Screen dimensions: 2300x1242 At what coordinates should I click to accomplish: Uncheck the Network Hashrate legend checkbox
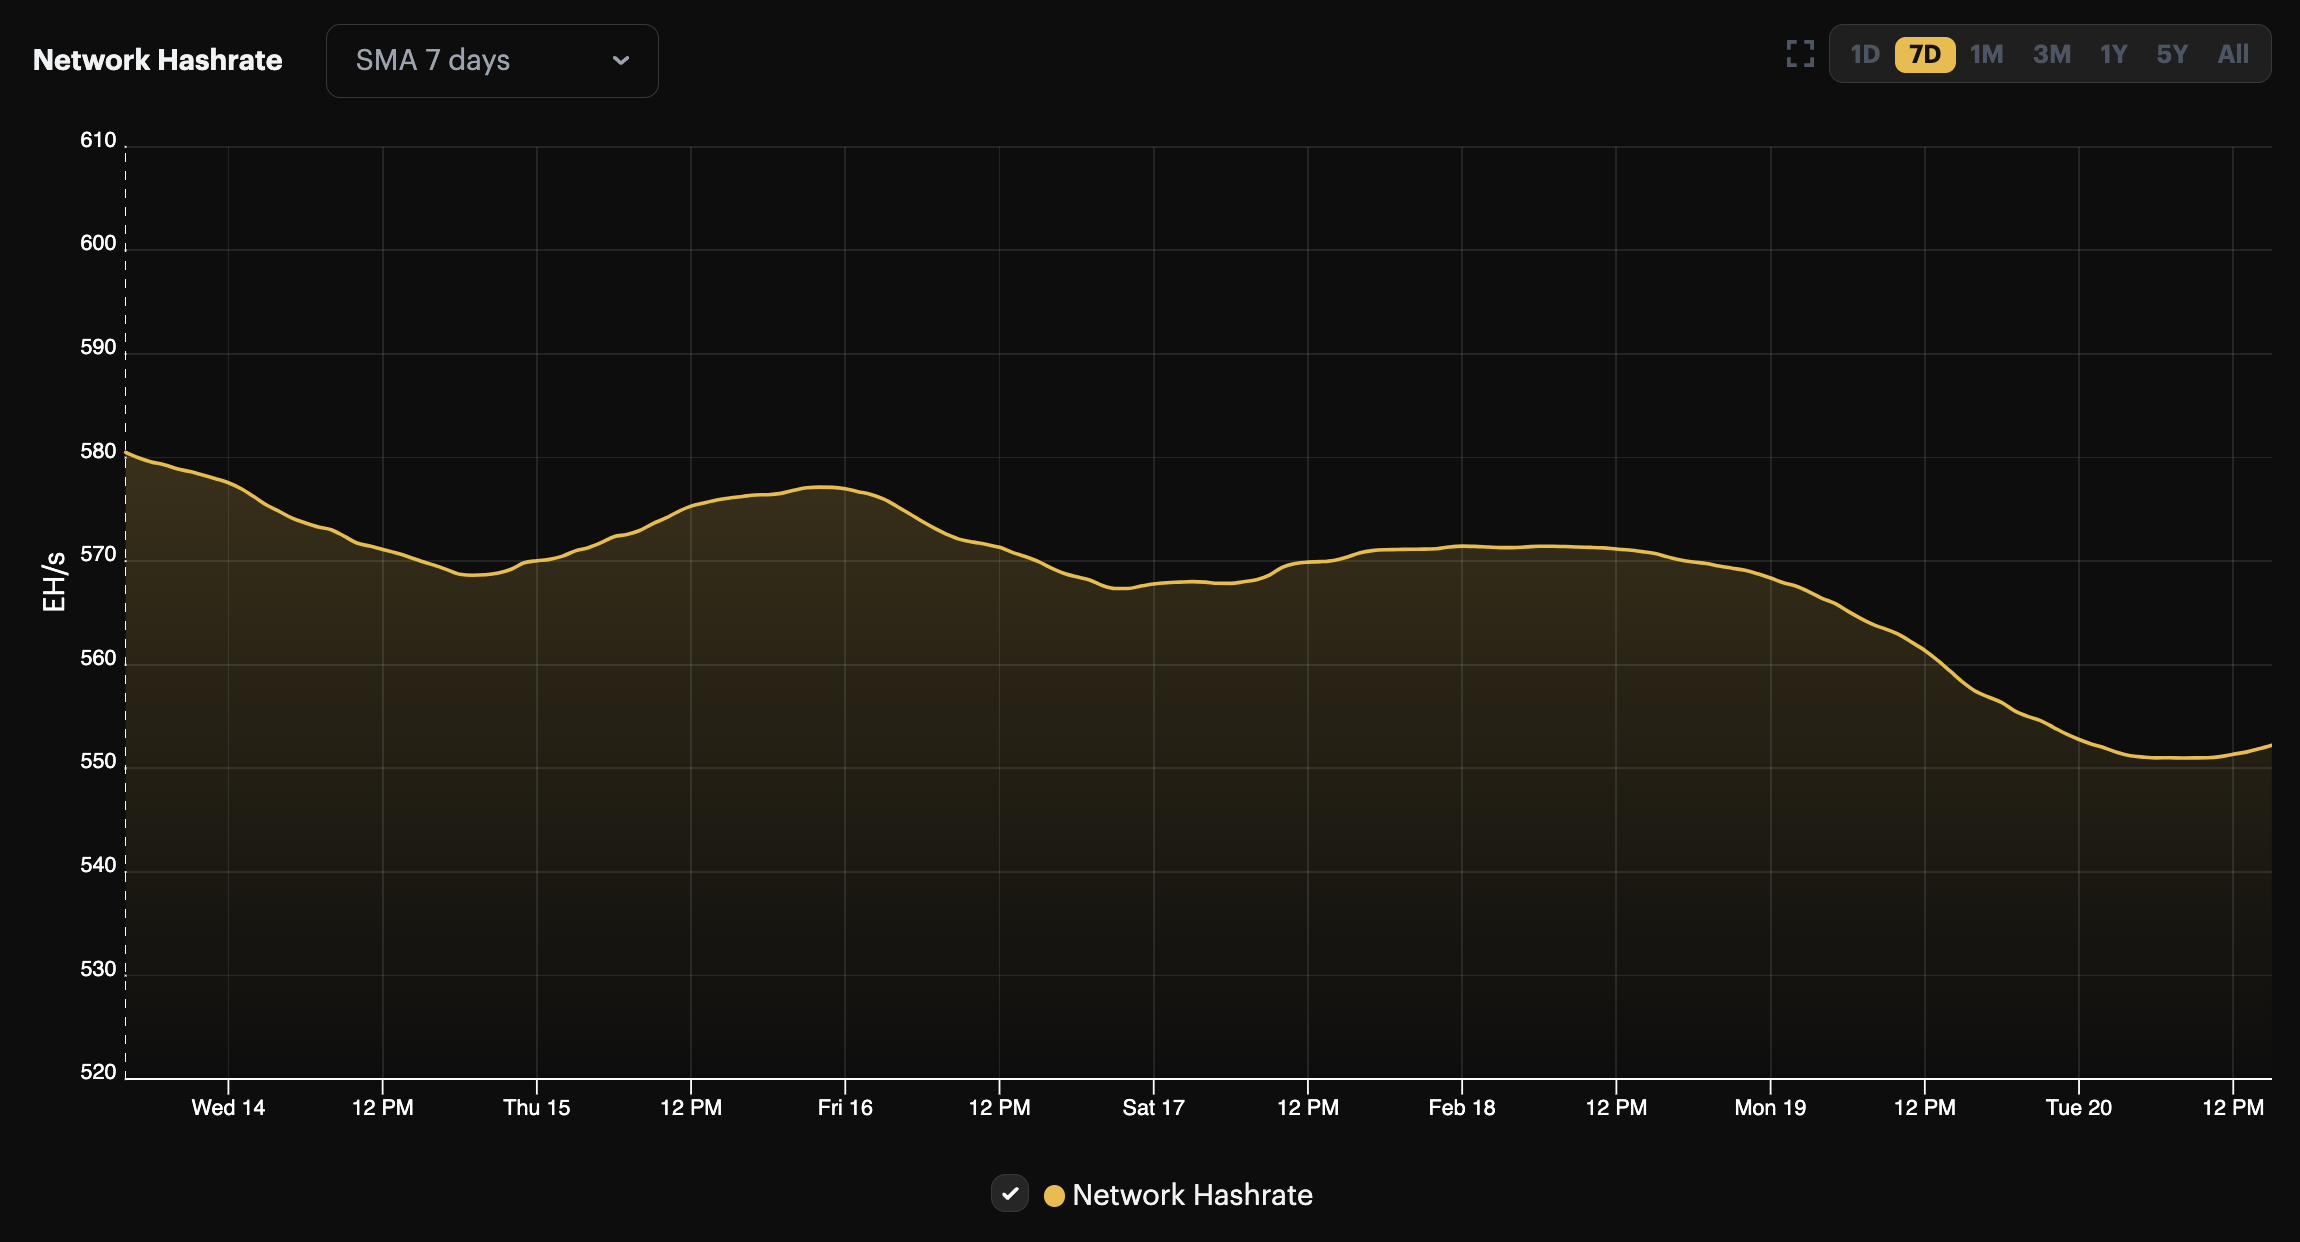[1011, 1193]
